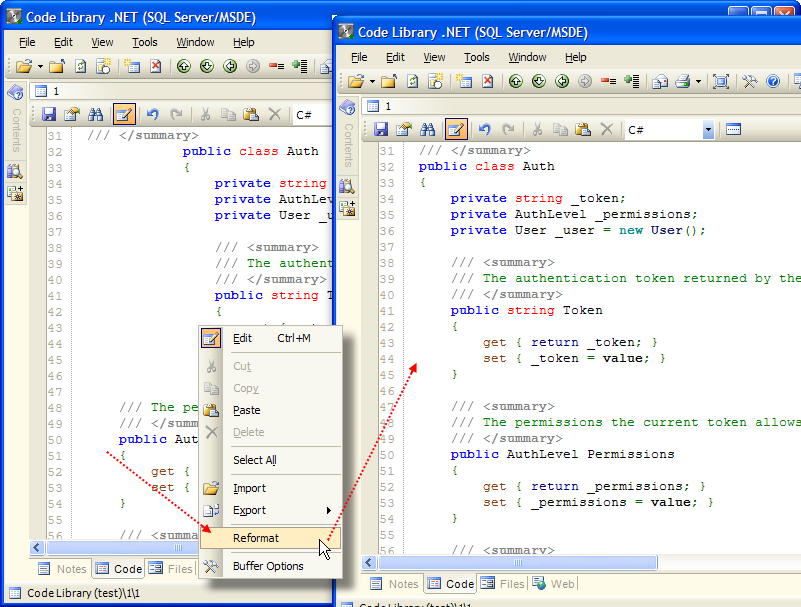801x607 pixels.
Task: Switch to the Code tab in front window
Action: pos(451,584)
